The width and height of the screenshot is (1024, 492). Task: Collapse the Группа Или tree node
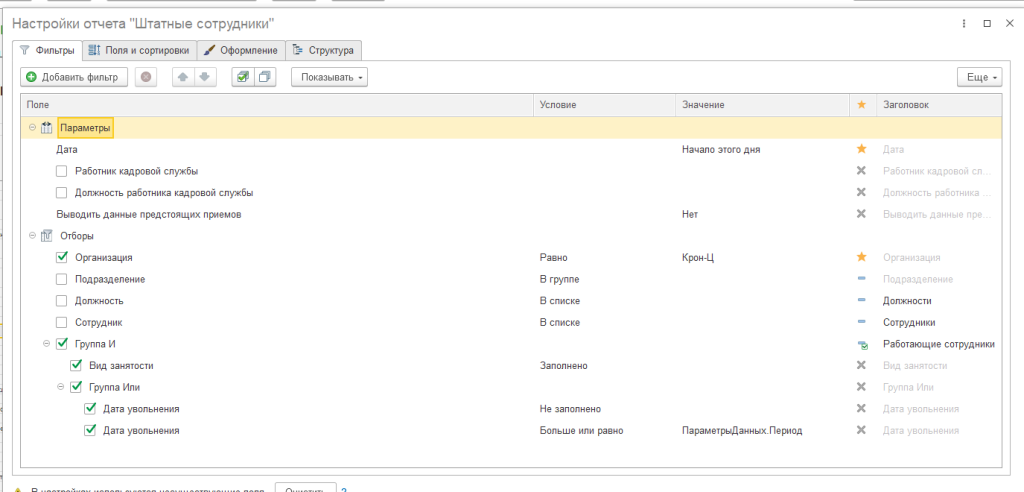click(60, 387)
